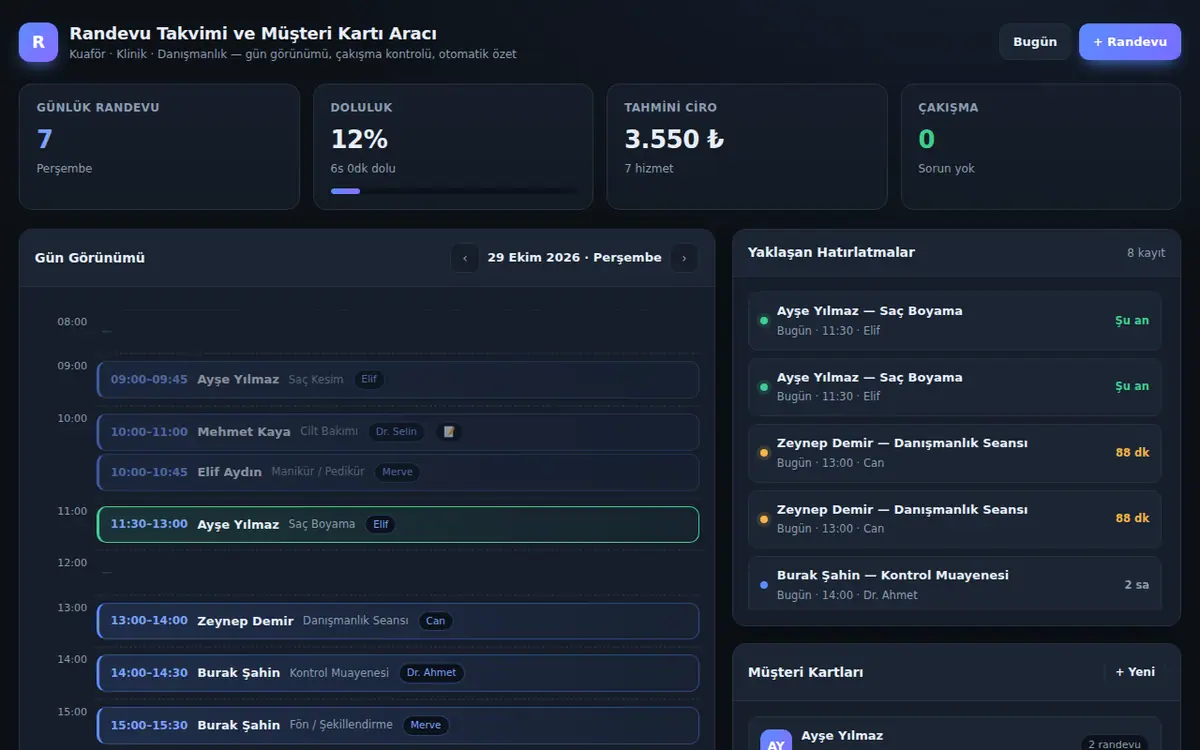Click the date label '29 Ekim 2026 · Perşembe'
The width and height of the screenshot is (1200, 750).
pos(575,258)
